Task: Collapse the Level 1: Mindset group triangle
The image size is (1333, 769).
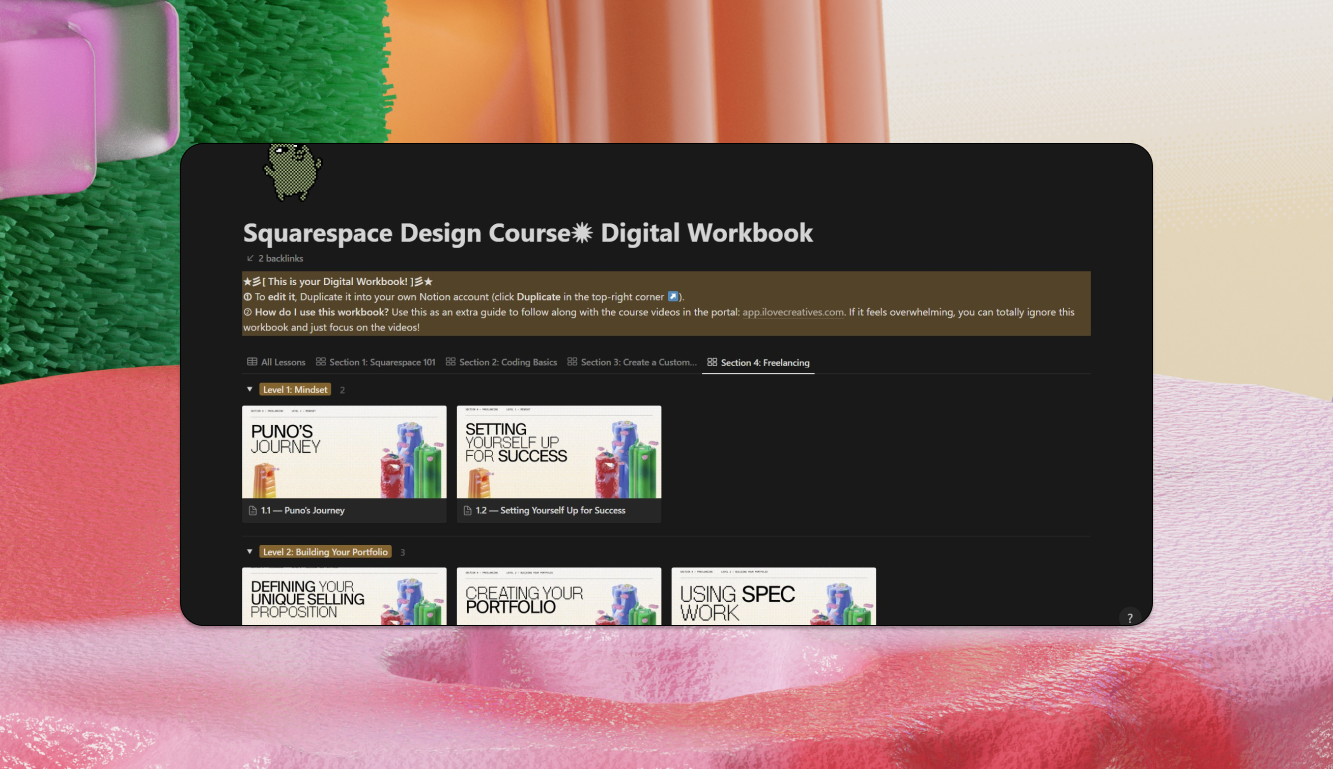Action: [250, 390]
